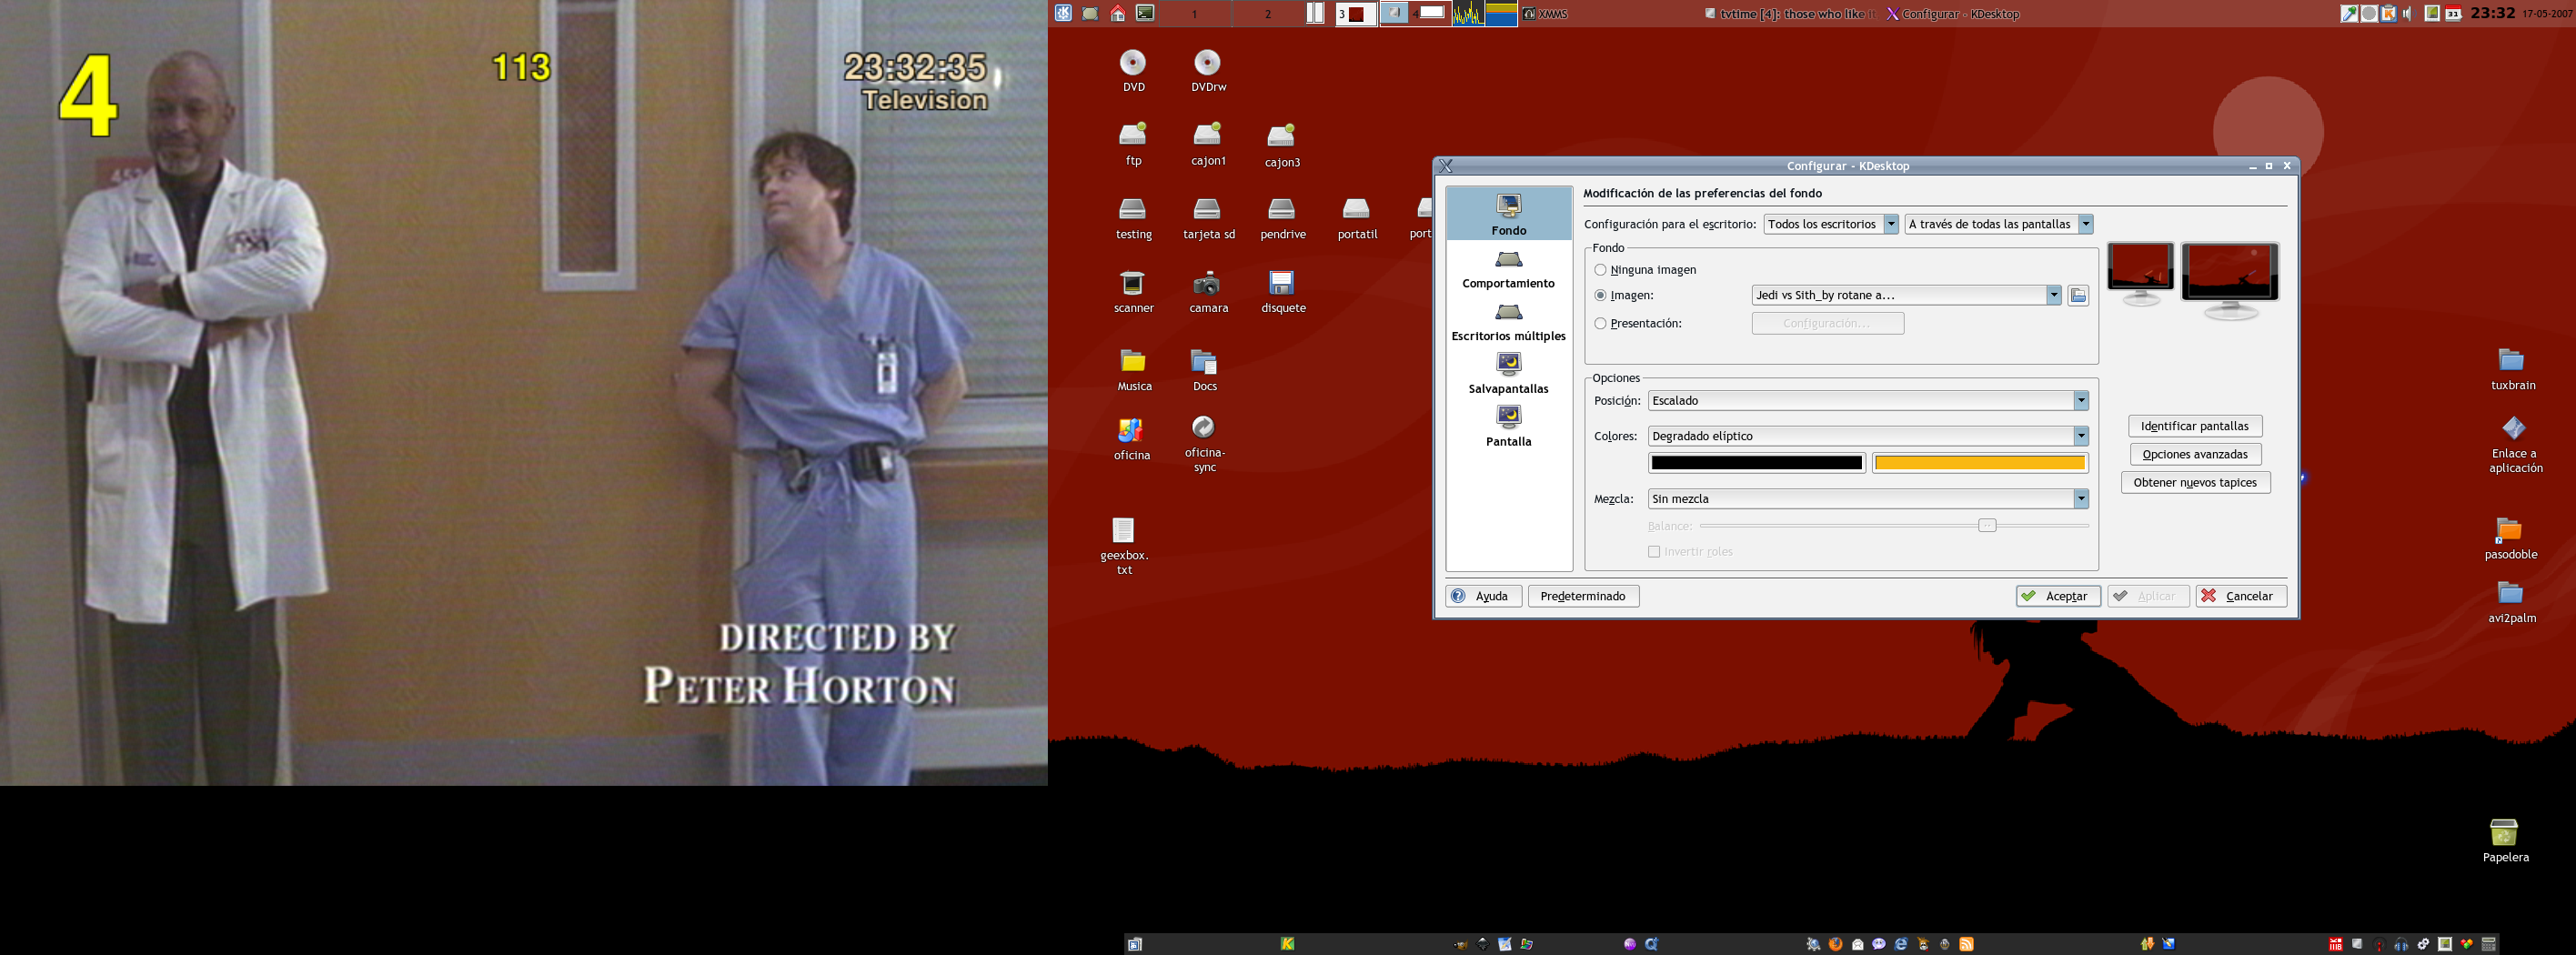Screen dimensions: 2576x955
Task: Click the Ayuda button
Action: 1482,596
